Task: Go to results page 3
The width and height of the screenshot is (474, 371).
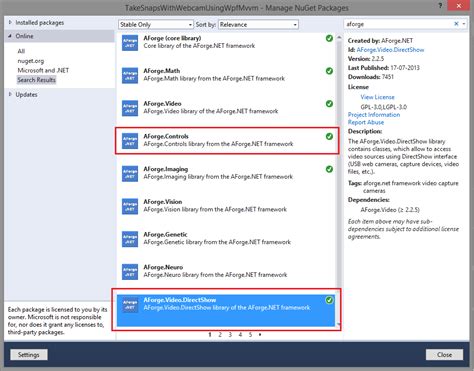Action: click(x=230, y=335)
